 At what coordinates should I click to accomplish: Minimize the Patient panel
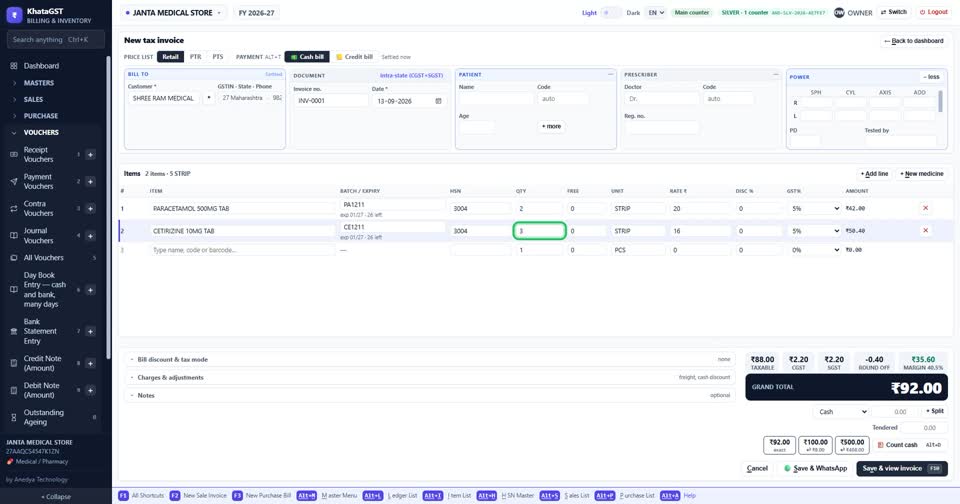pos(610,75)
